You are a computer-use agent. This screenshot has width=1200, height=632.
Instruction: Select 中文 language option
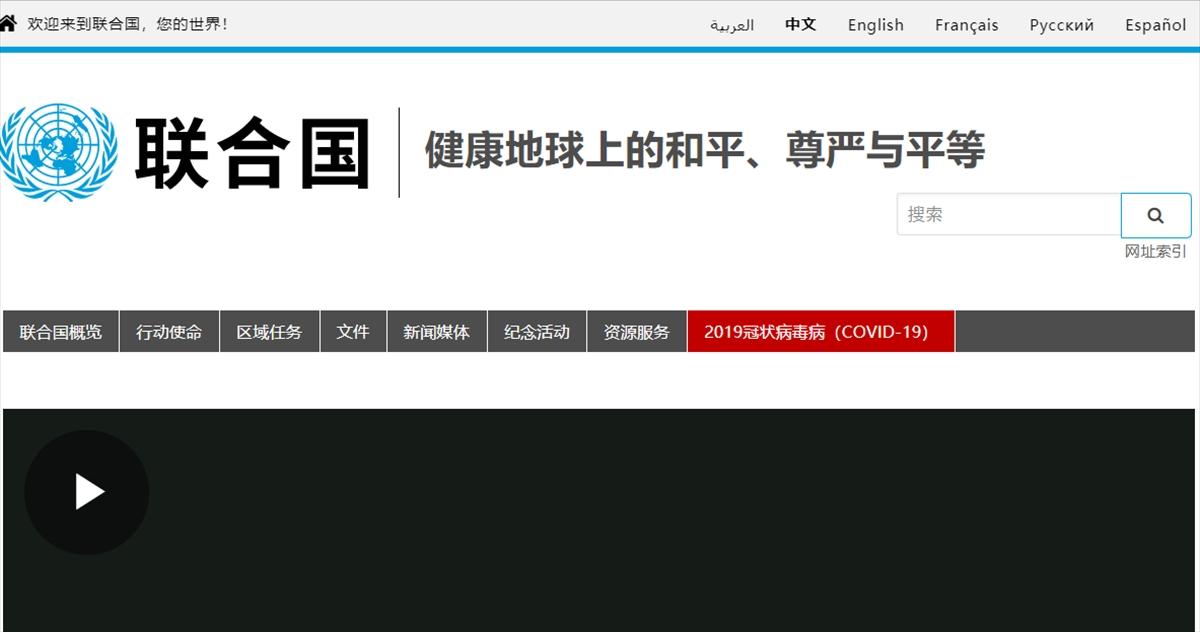(x=801, y=25)
